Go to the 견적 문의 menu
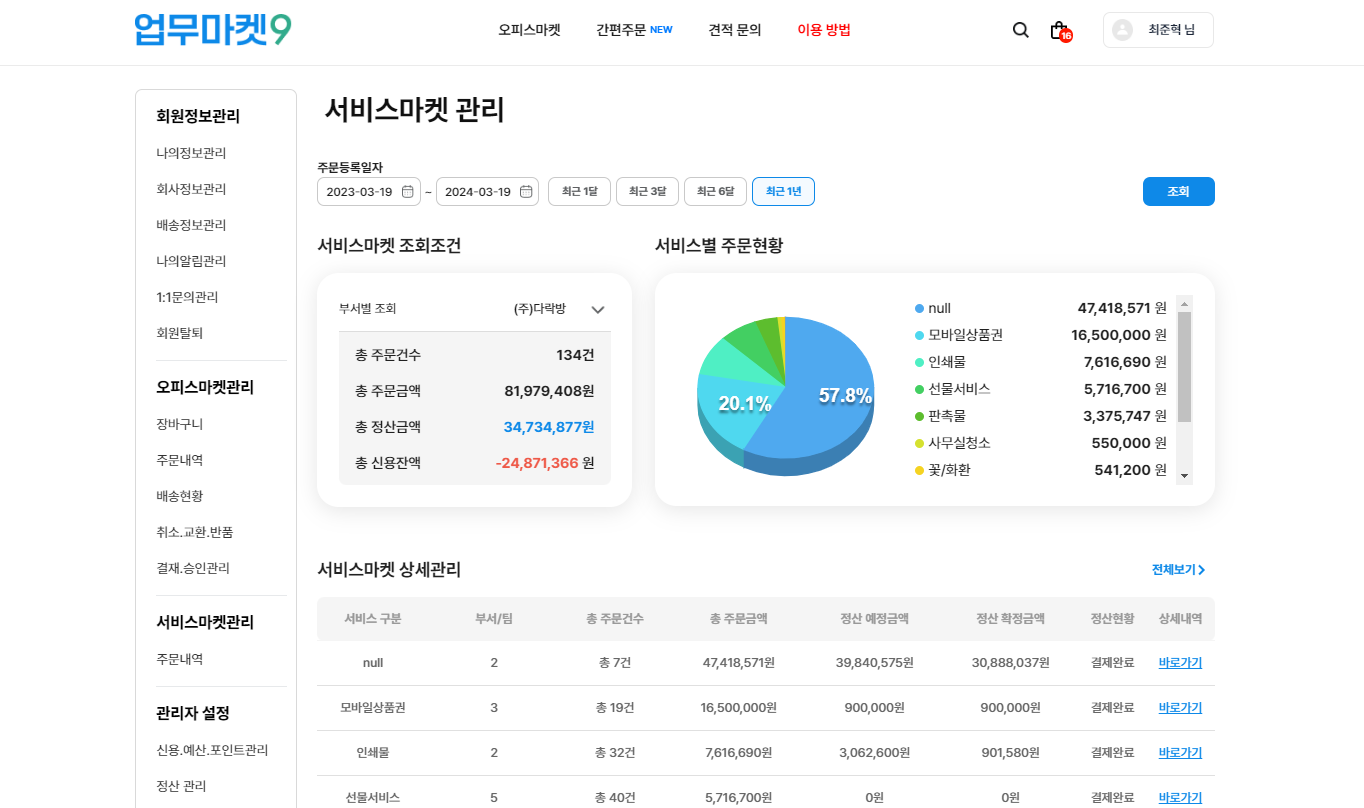 pos(734,30)
